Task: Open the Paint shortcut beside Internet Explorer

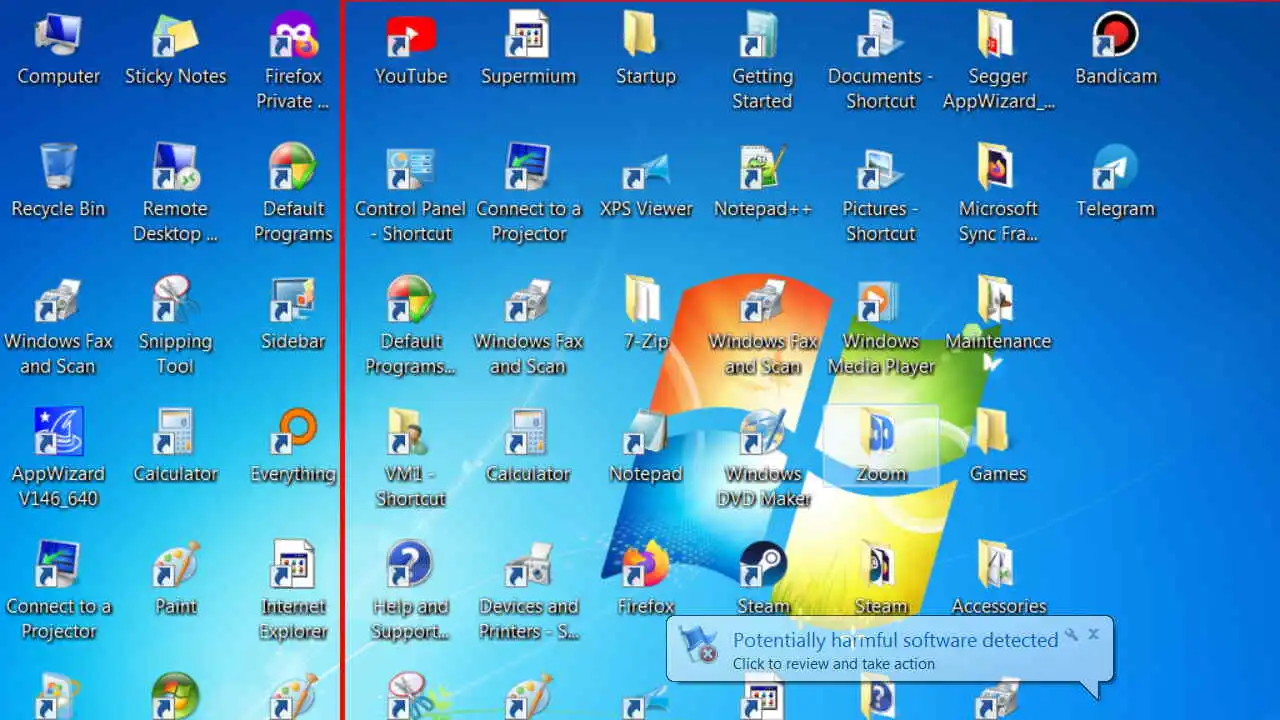Action: pos(175,578)
